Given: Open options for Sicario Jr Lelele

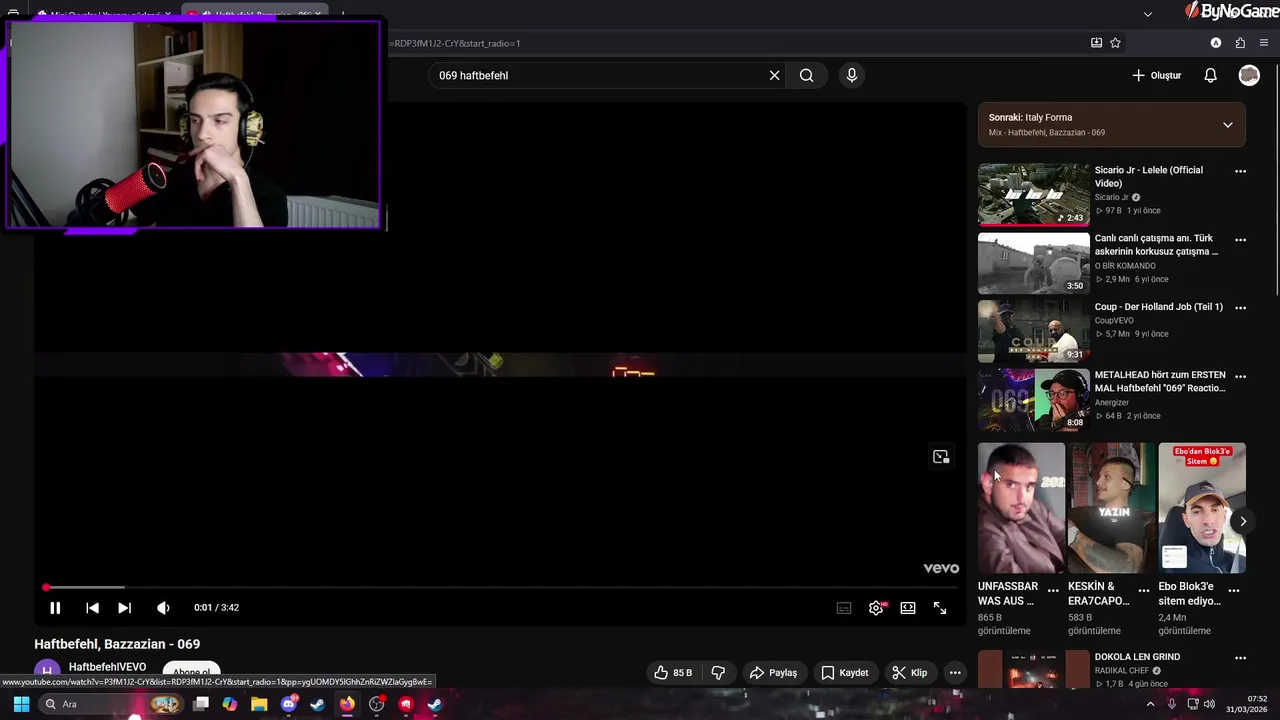Looking at the screenshot, I should (1240, 171).
